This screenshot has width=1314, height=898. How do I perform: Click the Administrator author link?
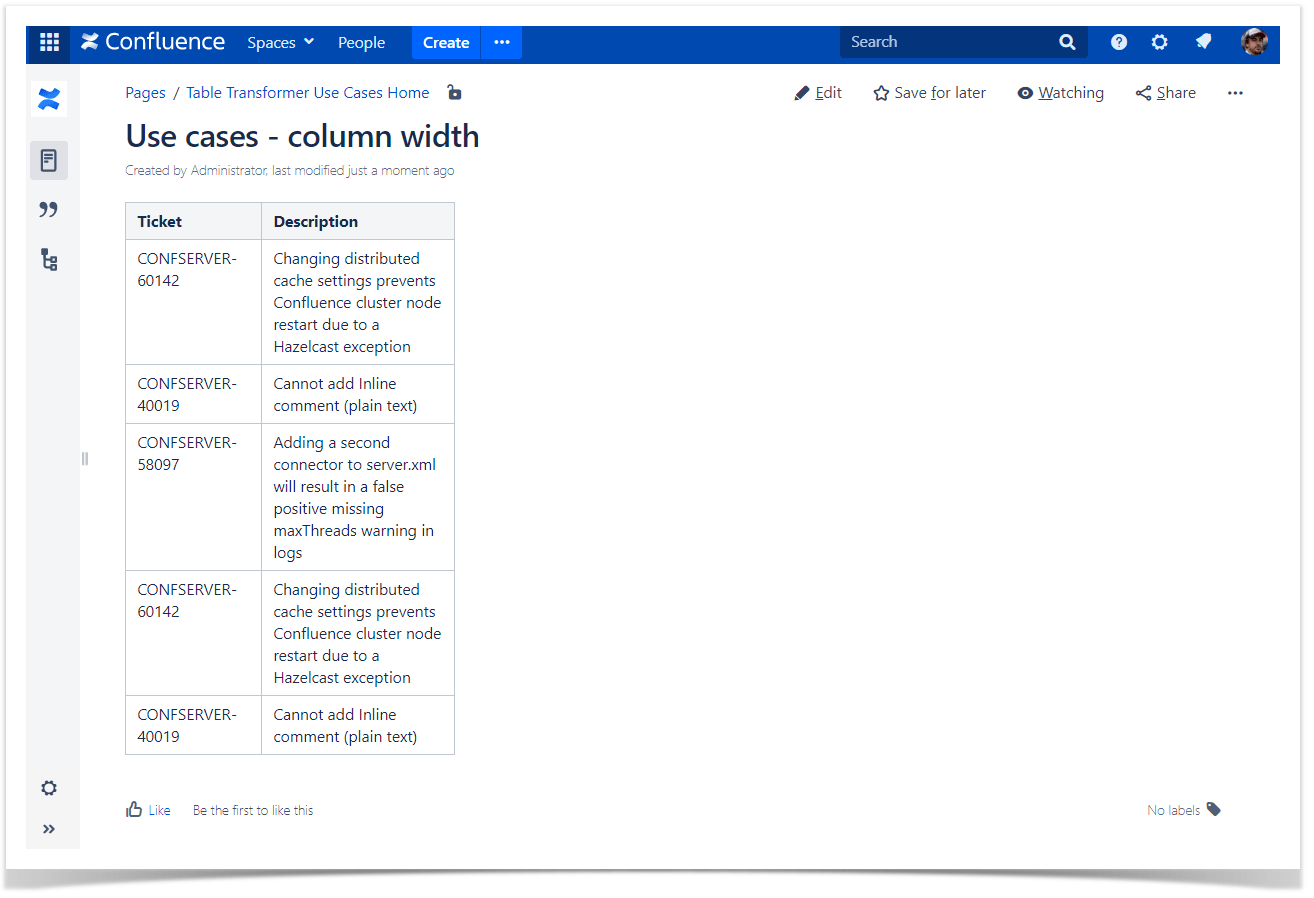coord(228,171)
